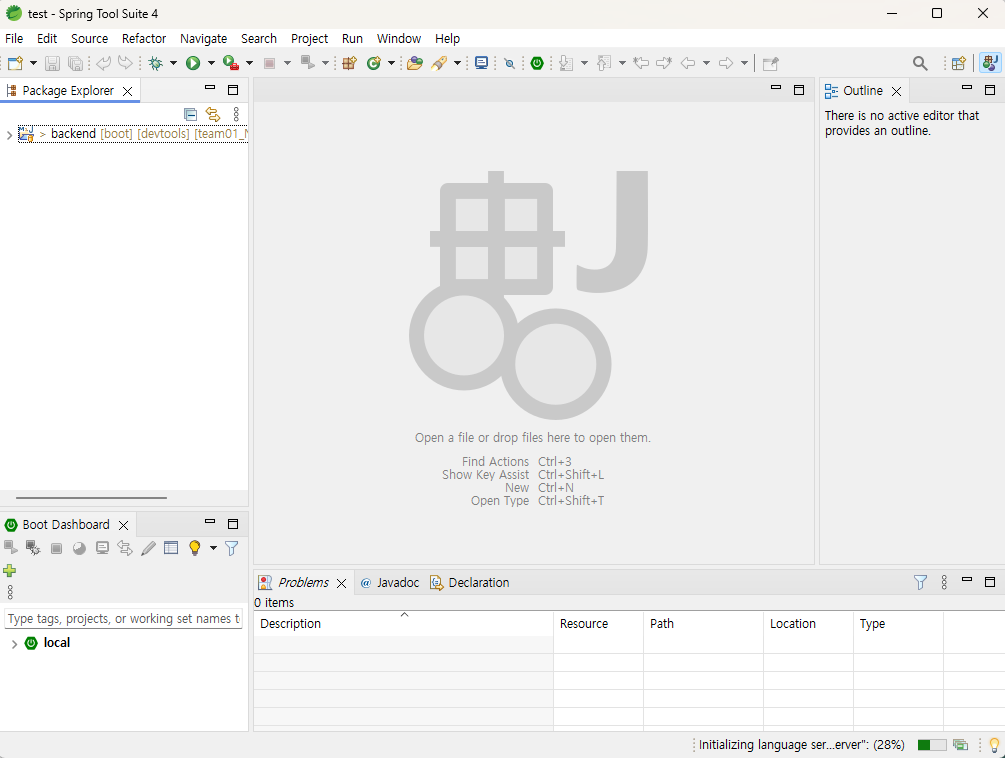Open the Refactor menu
Image resolution: width=1005 pixels, height=758 pixels.
pyautogui.click(x=144, y=38)
